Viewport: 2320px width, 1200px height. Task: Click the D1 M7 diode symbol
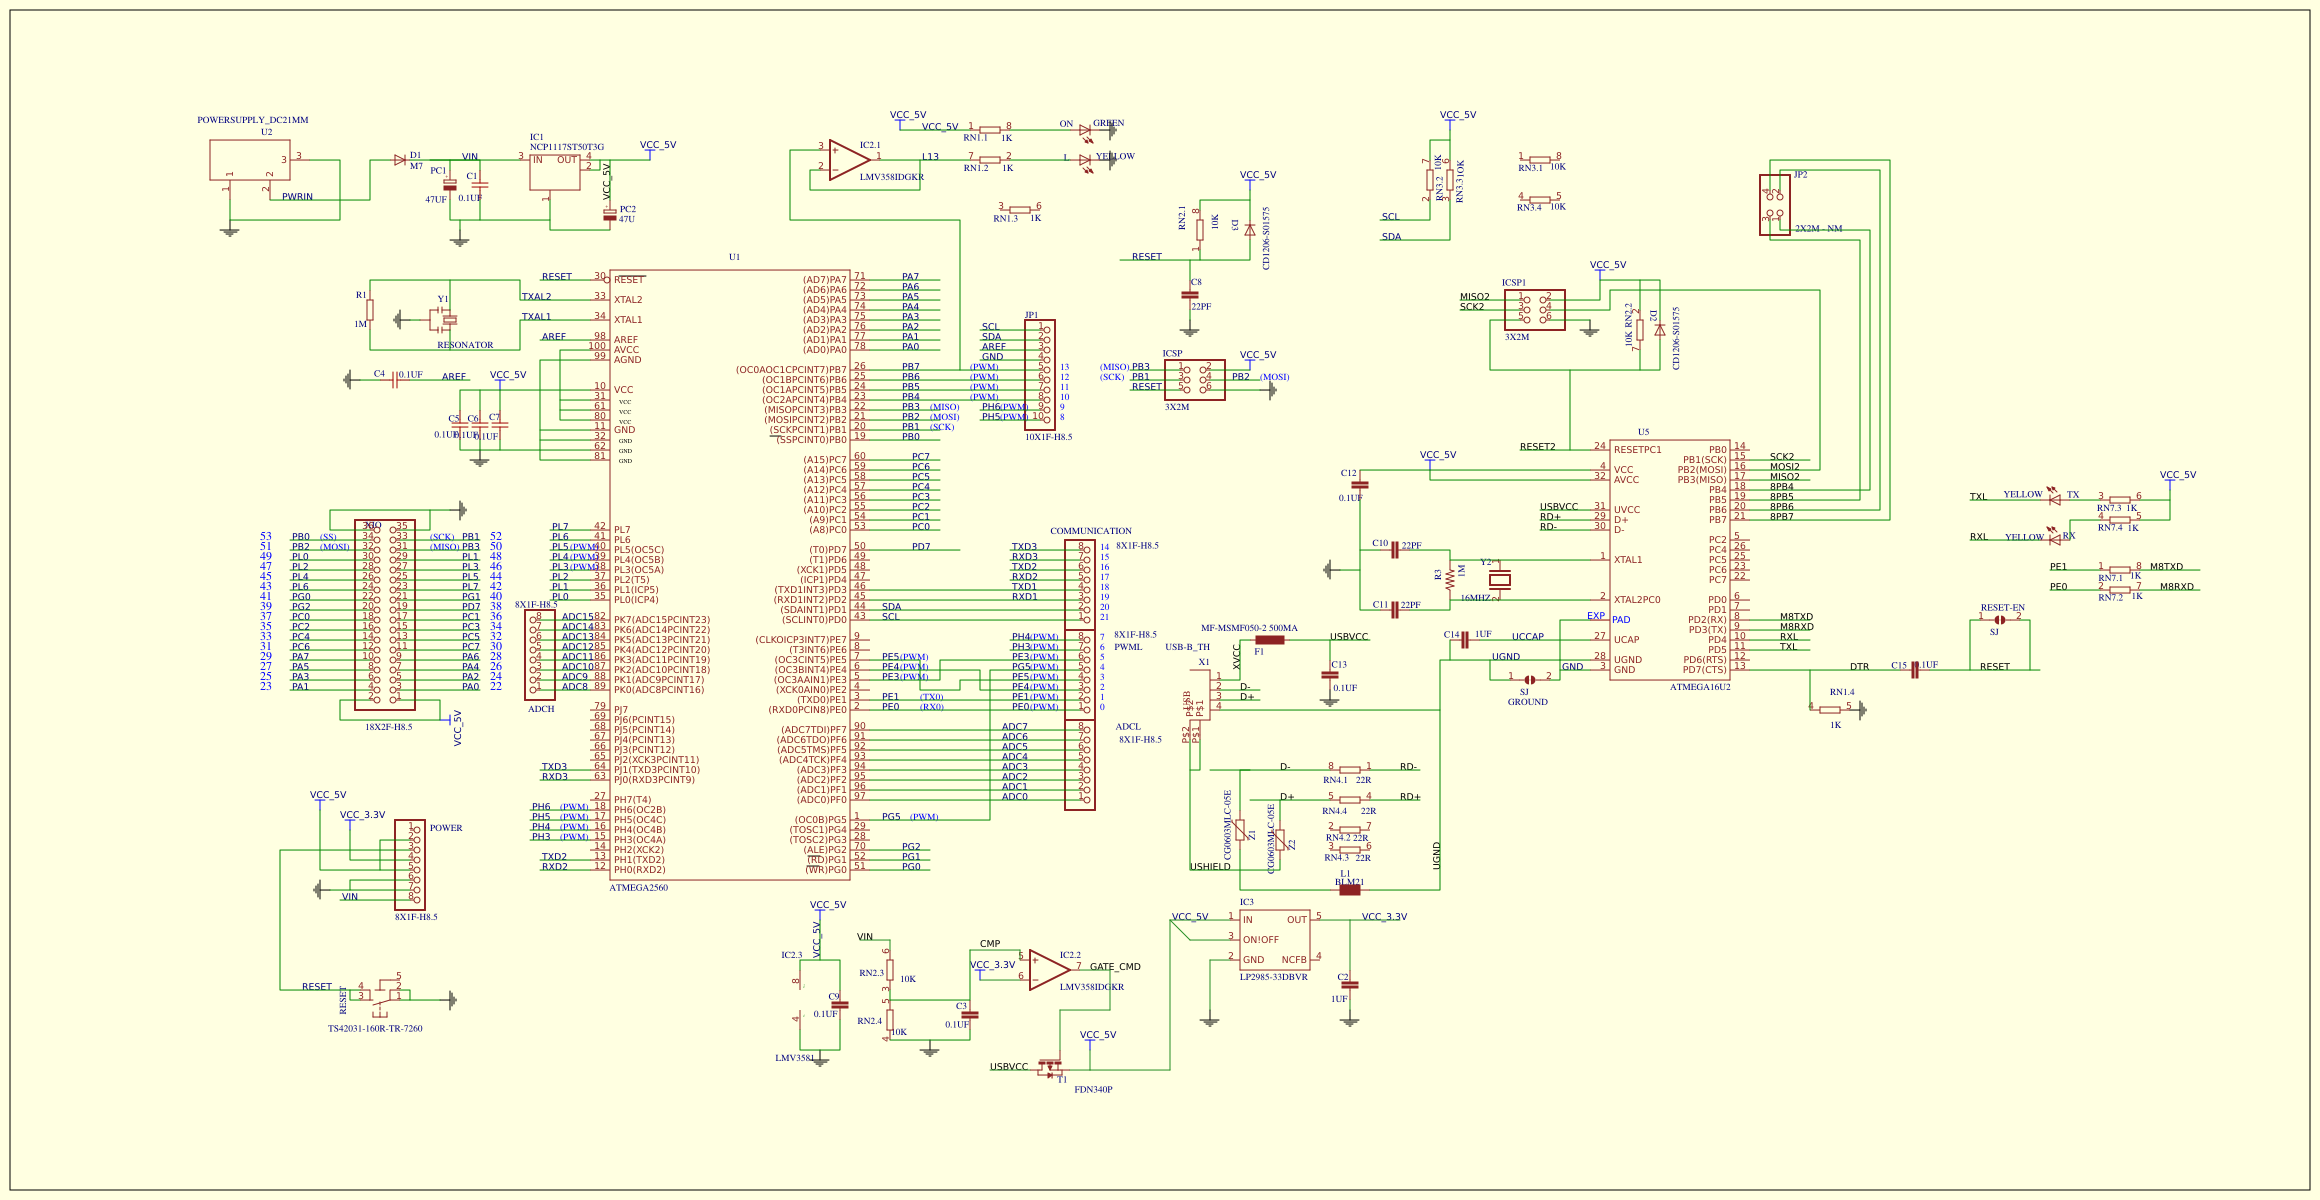tap(400, 160)
